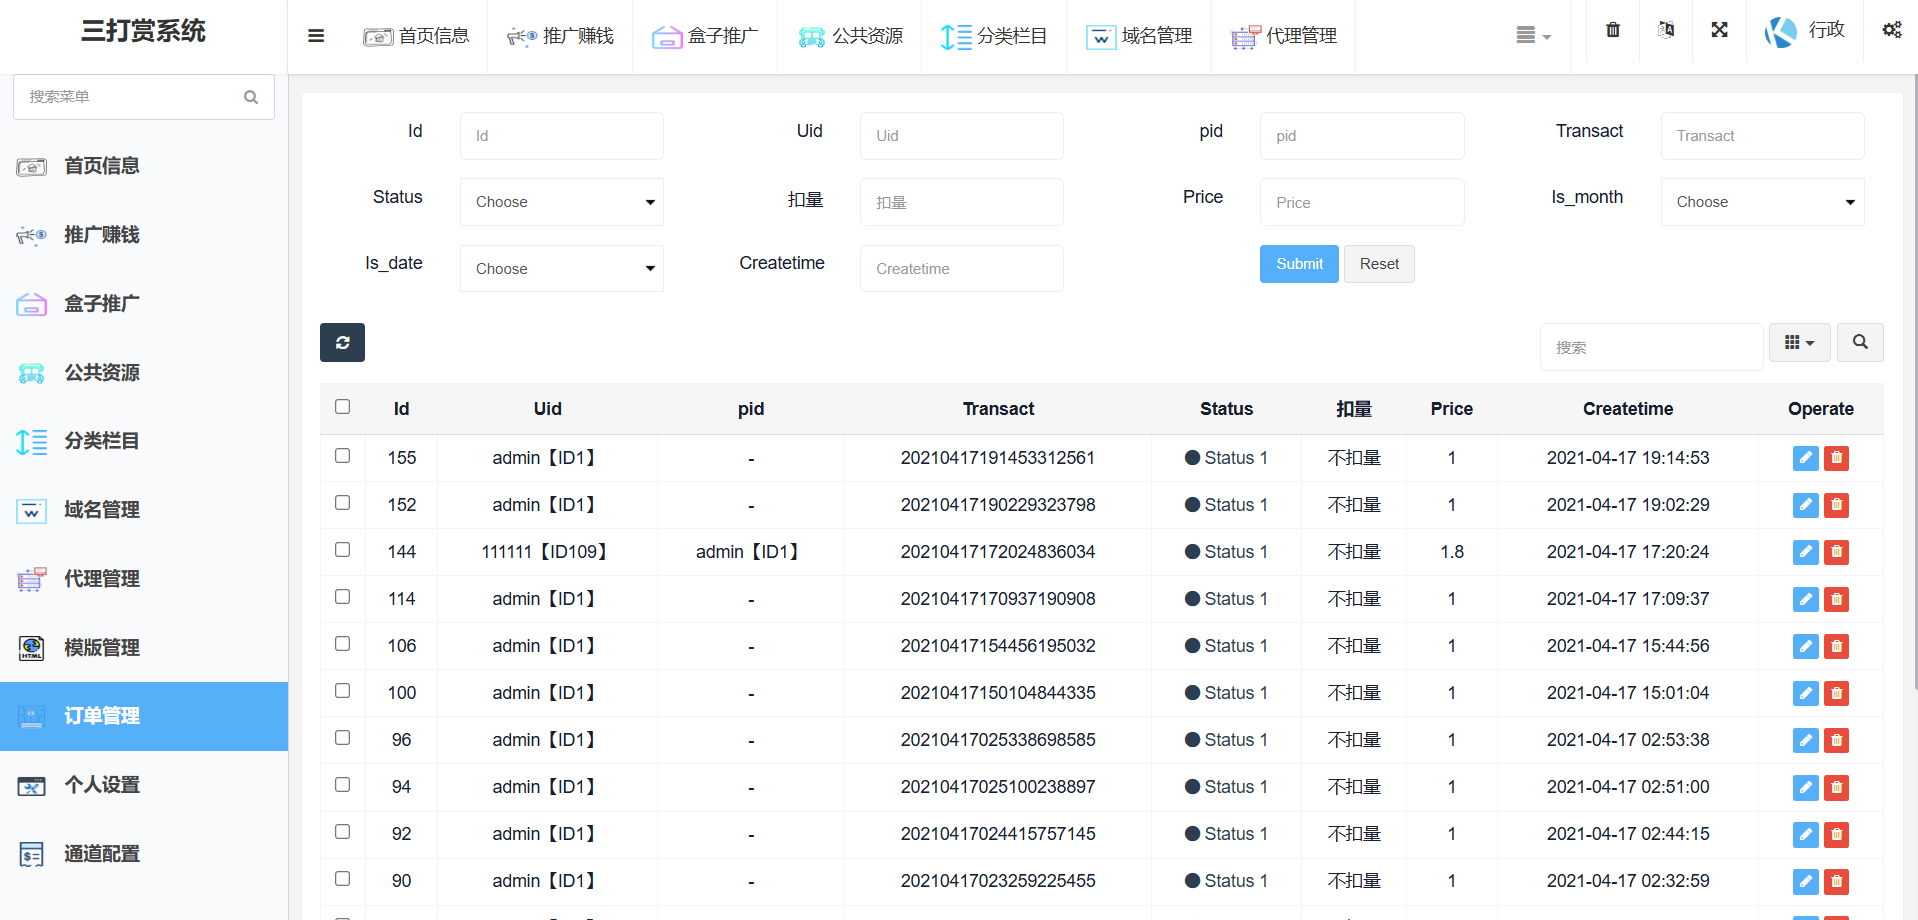This screenshot has width=1918, height=920.
Task: Expand the Is_month Choose dropdown
Action: coord(1762,202)
